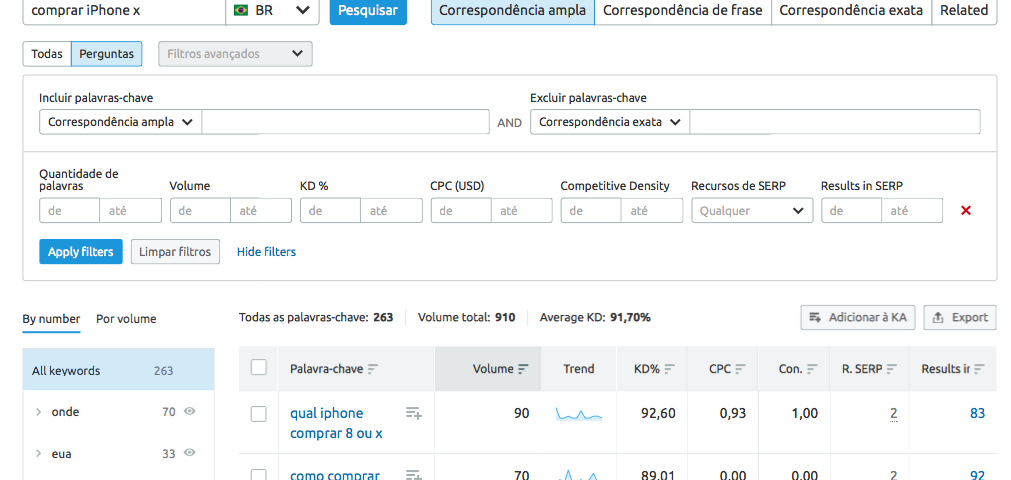Viewport: 1011px width, 480px height.
Task: Switch groups view to Por volume
Action: click(126, 319)
